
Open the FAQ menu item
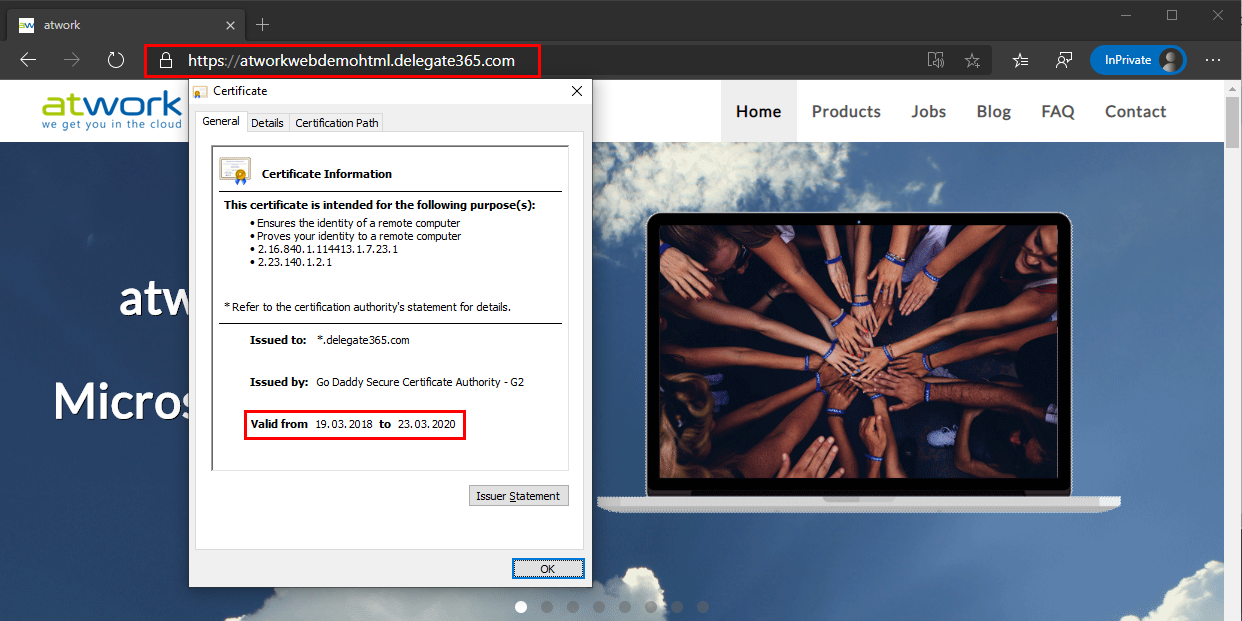pyautogui.click(x=1058, y=111)
